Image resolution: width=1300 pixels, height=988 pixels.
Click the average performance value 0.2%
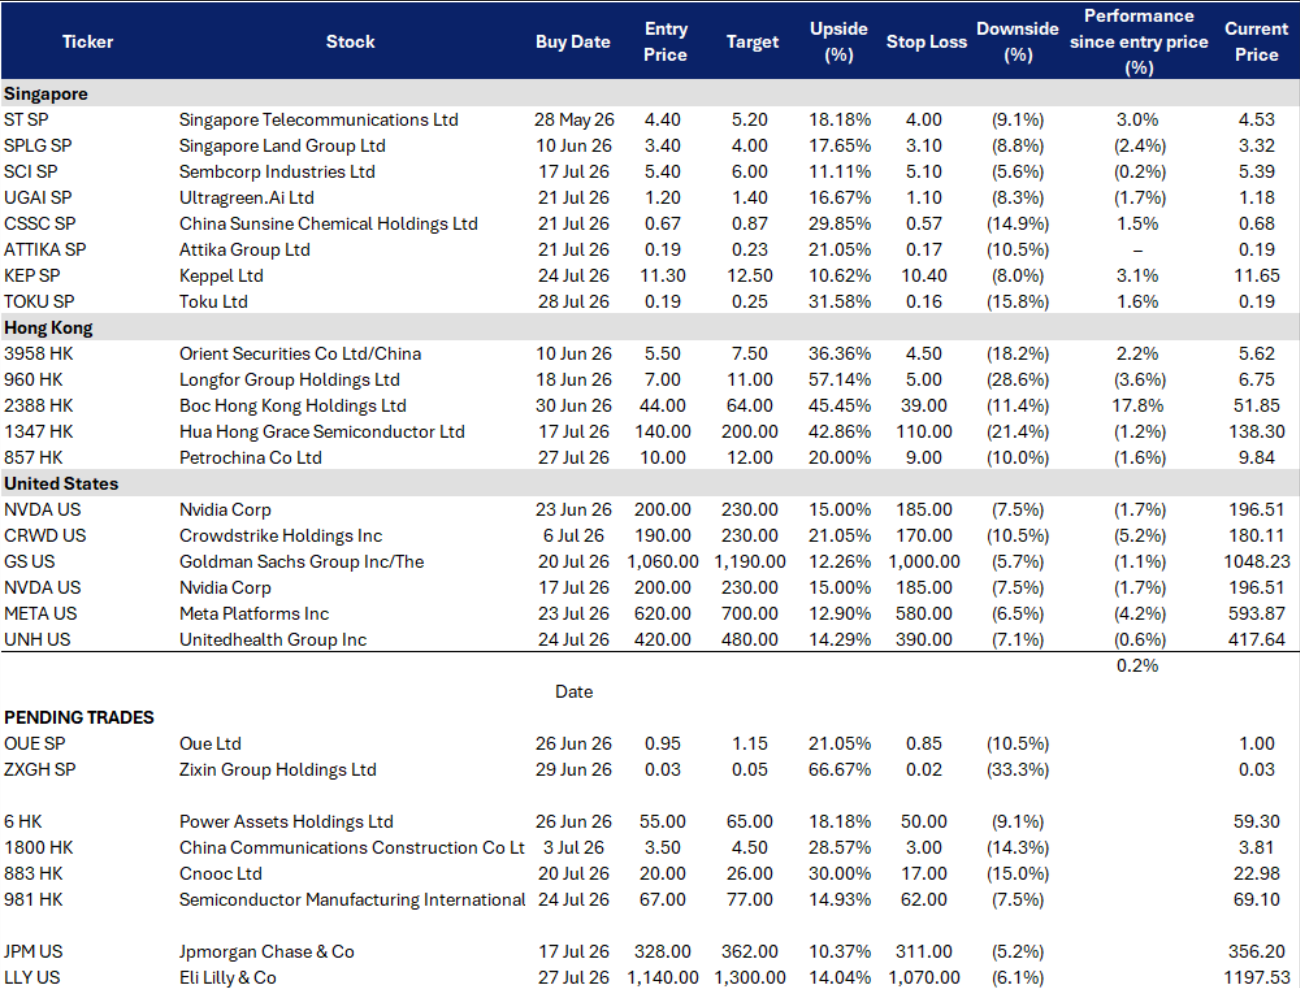[1138, 666]
